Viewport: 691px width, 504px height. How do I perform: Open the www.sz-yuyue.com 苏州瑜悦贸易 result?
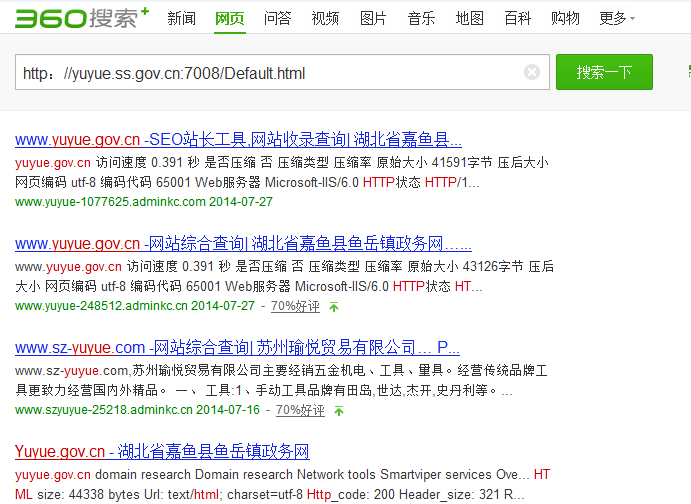237,348
